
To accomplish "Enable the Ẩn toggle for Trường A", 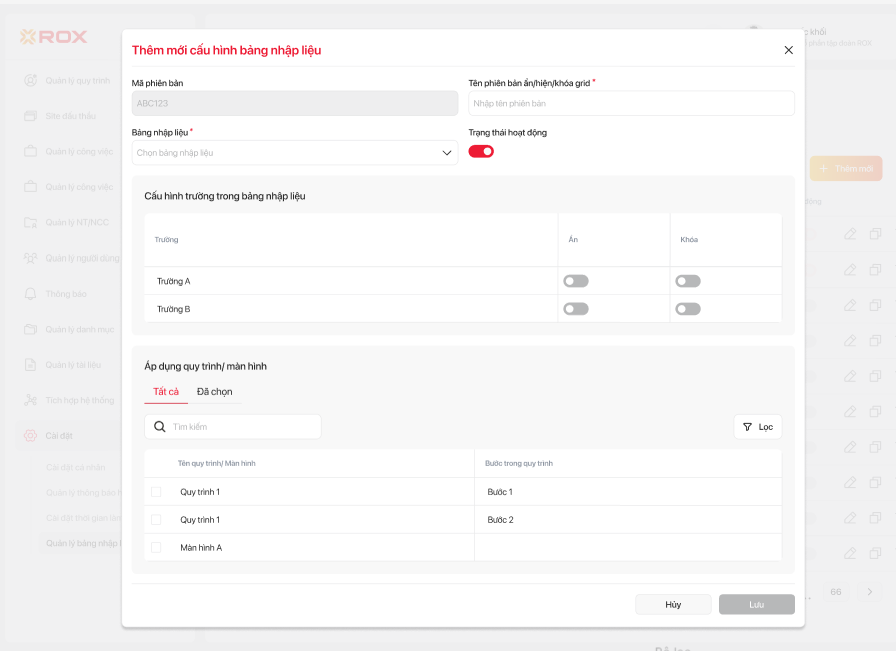I will [576, 281].
